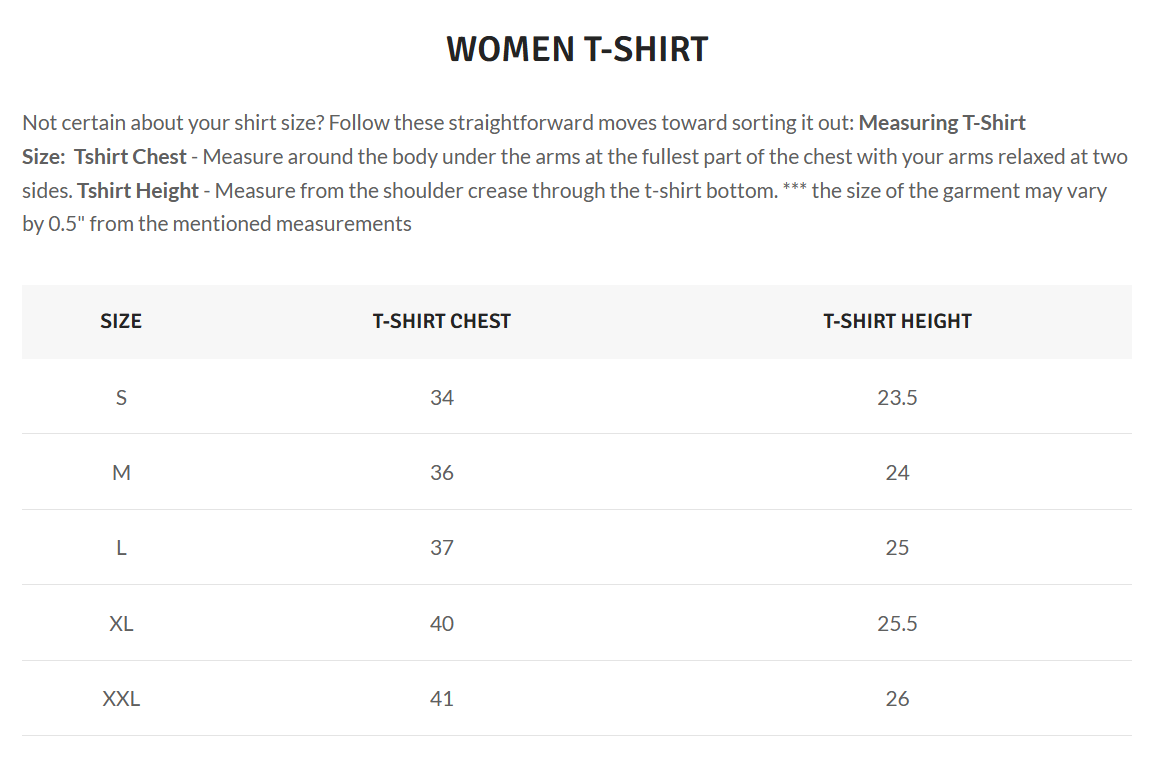Click the SIZE column header
This screenshot has width=1175, height=760.
click(121, 321)
